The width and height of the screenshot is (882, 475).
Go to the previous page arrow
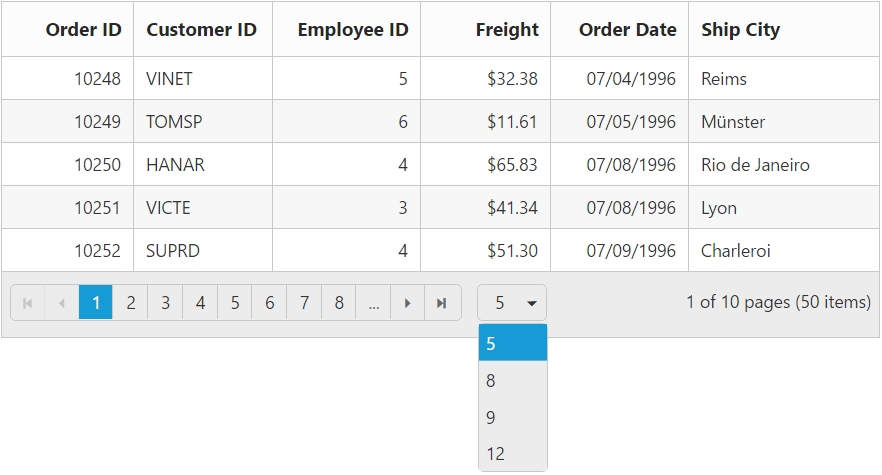(61, 303)
